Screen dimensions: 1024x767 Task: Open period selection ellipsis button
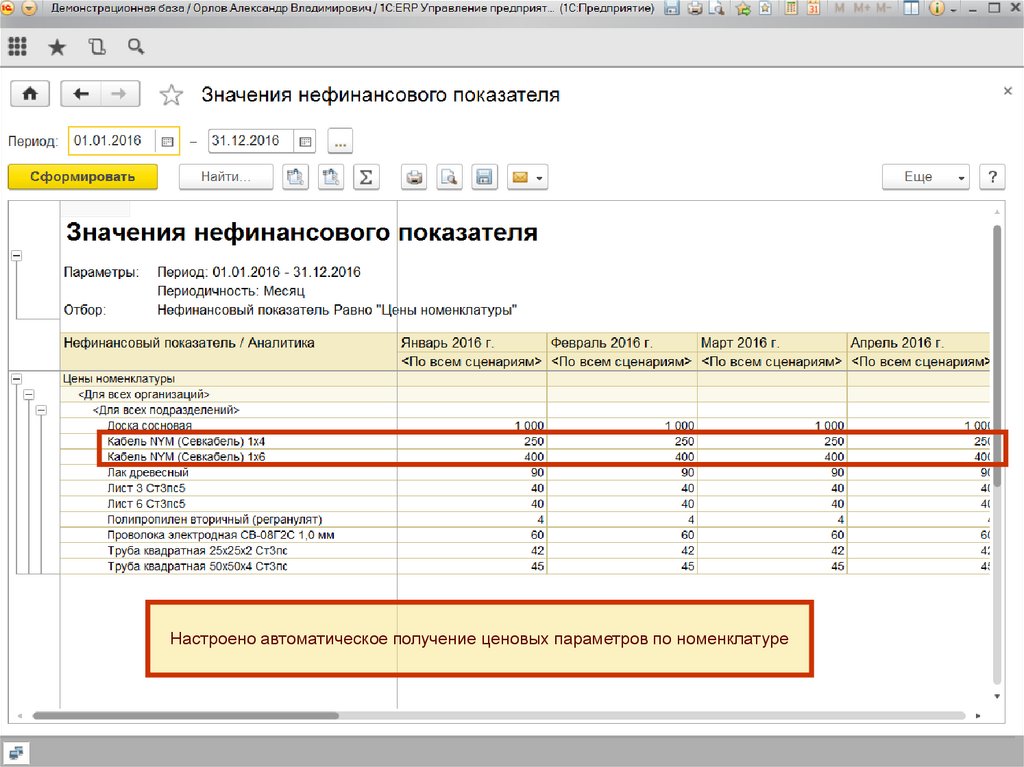coord(339,141)
